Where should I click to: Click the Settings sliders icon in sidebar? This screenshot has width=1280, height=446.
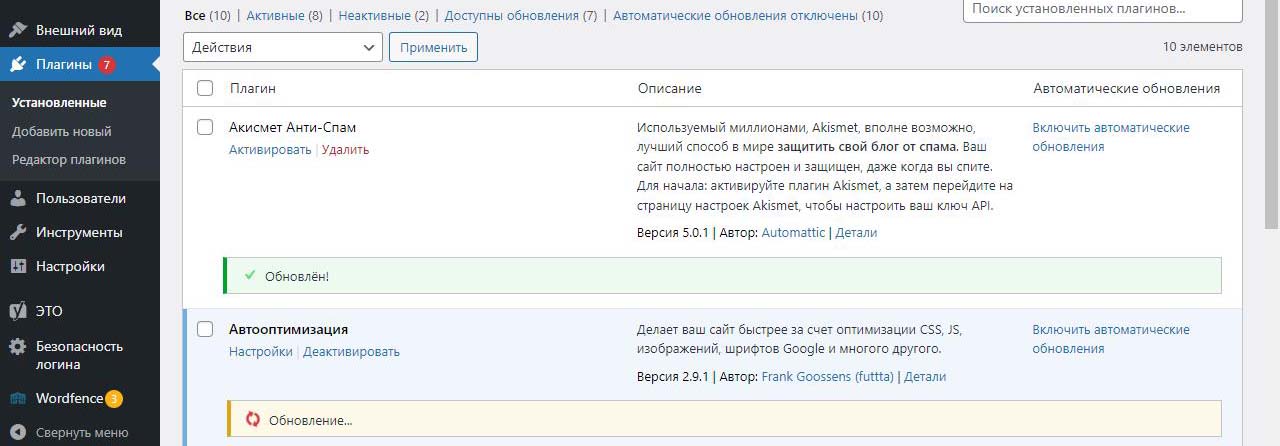pyautogui.click(x=18, y=267)
